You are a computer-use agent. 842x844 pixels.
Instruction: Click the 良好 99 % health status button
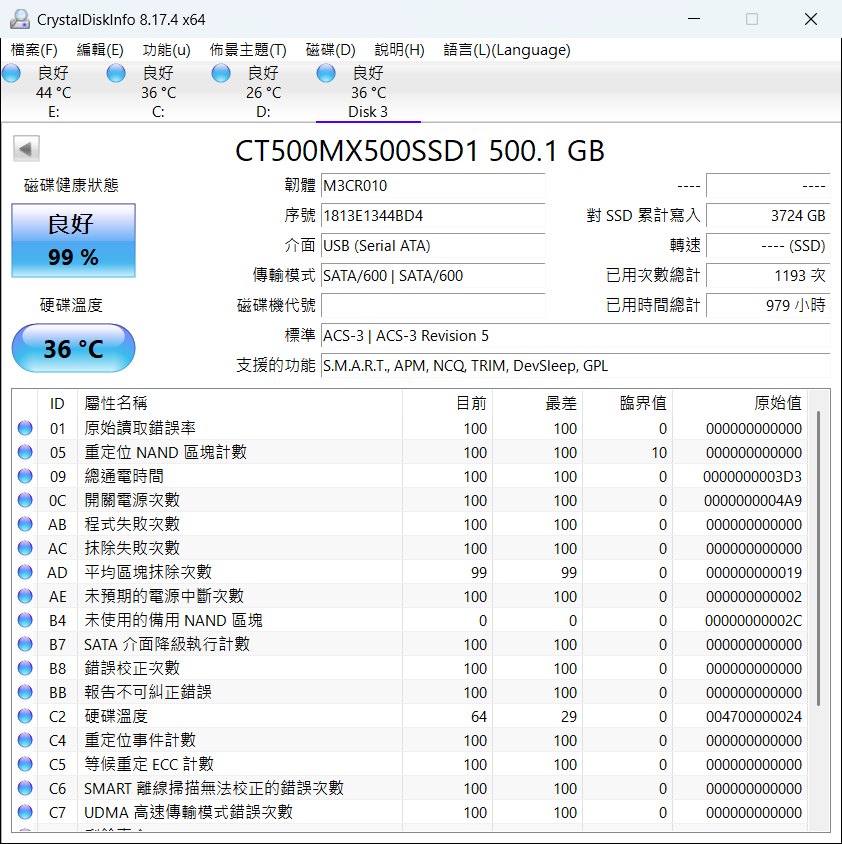coord(73,240)
